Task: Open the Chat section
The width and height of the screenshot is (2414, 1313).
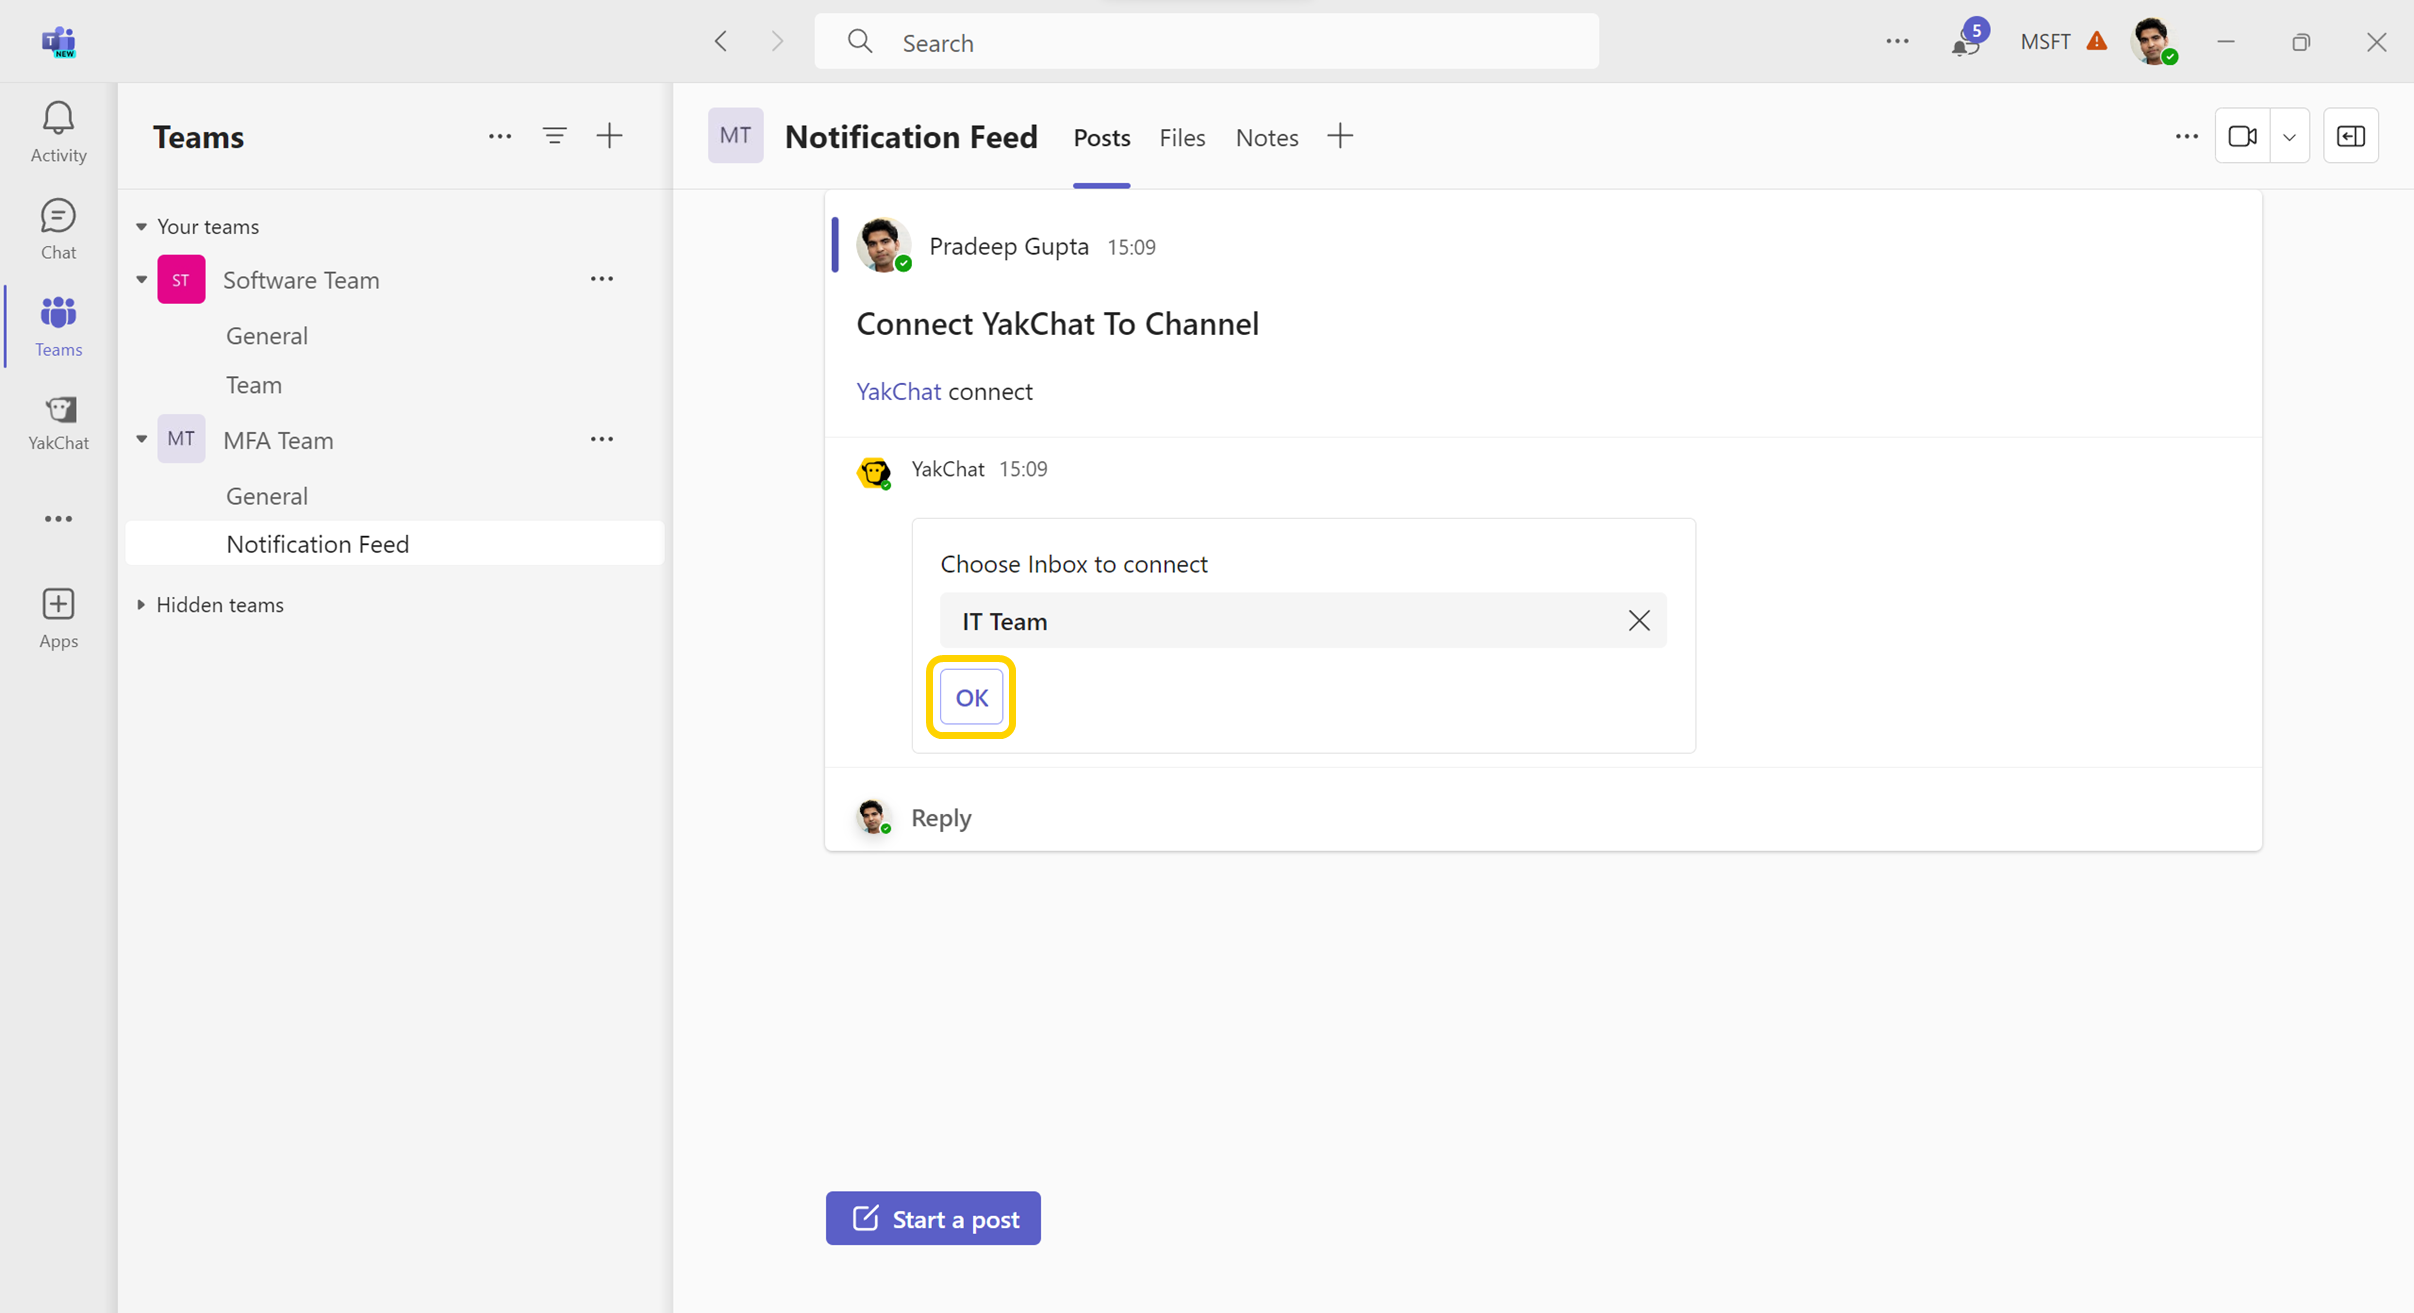Action: pyautogui.click(x=58, y=229)
